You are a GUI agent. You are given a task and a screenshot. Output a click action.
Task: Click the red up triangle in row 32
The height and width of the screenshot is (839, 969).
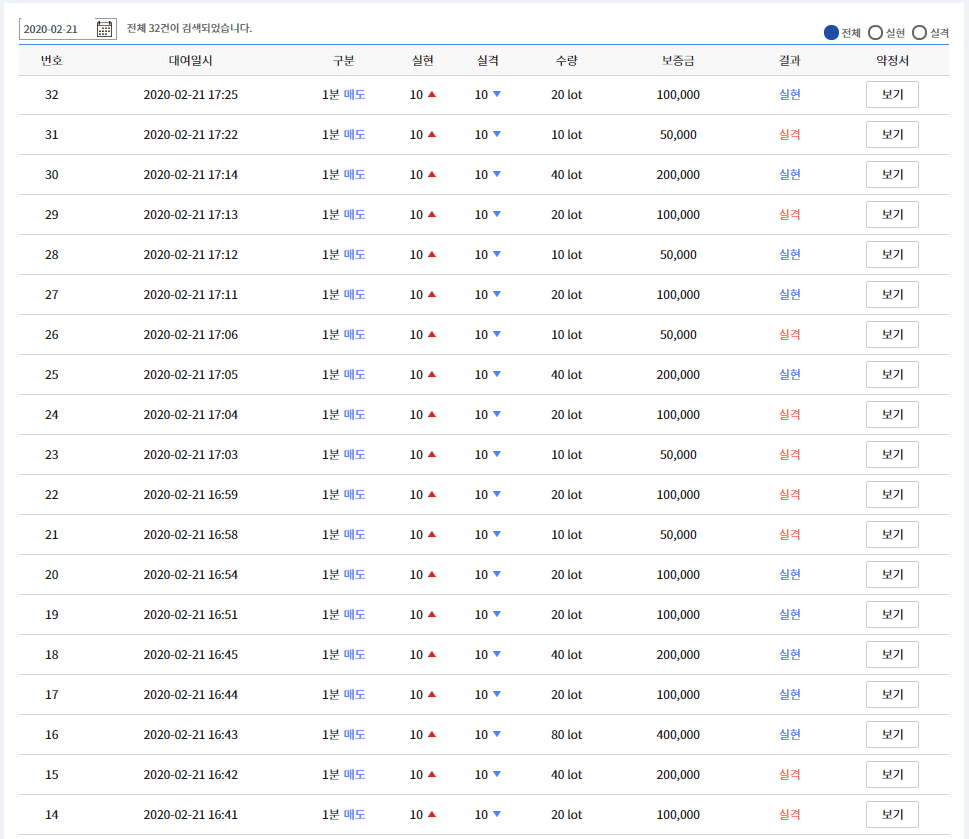click(x=432, y=95)
